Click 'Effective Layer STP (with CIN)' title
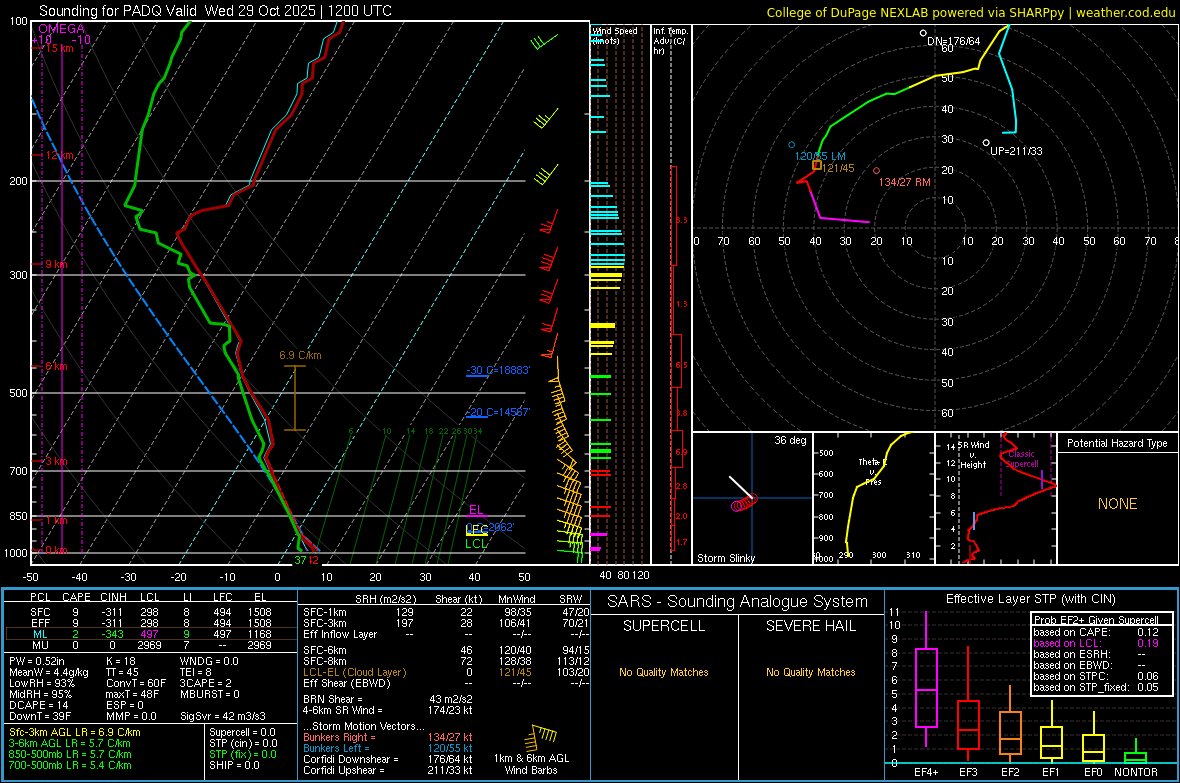 click(x=1030, y=599)
